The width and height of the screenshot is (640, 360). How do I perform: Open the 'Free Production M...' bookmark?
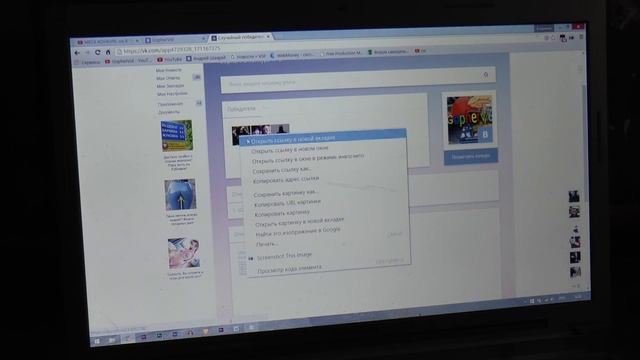tap(341, 53)
